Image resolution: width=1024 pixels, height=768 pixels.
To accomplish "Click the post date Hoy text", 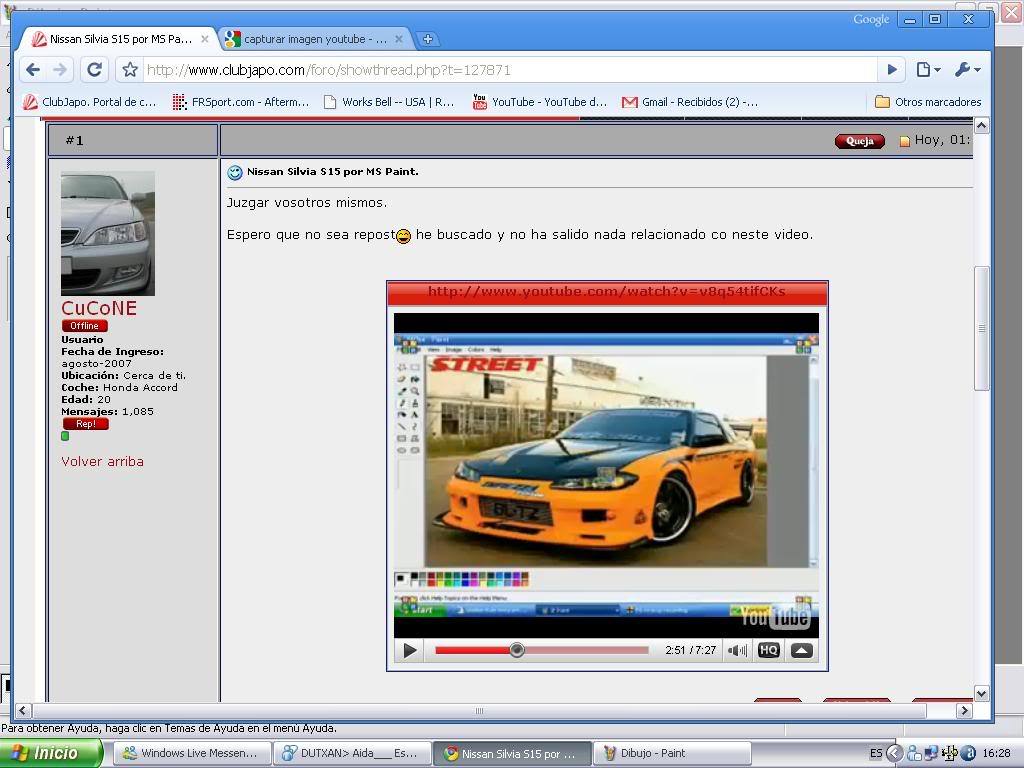I will 943,140.
